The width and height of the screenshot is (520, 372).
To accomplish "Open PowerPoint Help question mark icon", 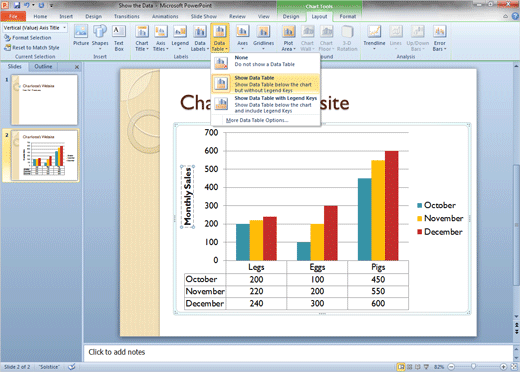I will (515, 16).
